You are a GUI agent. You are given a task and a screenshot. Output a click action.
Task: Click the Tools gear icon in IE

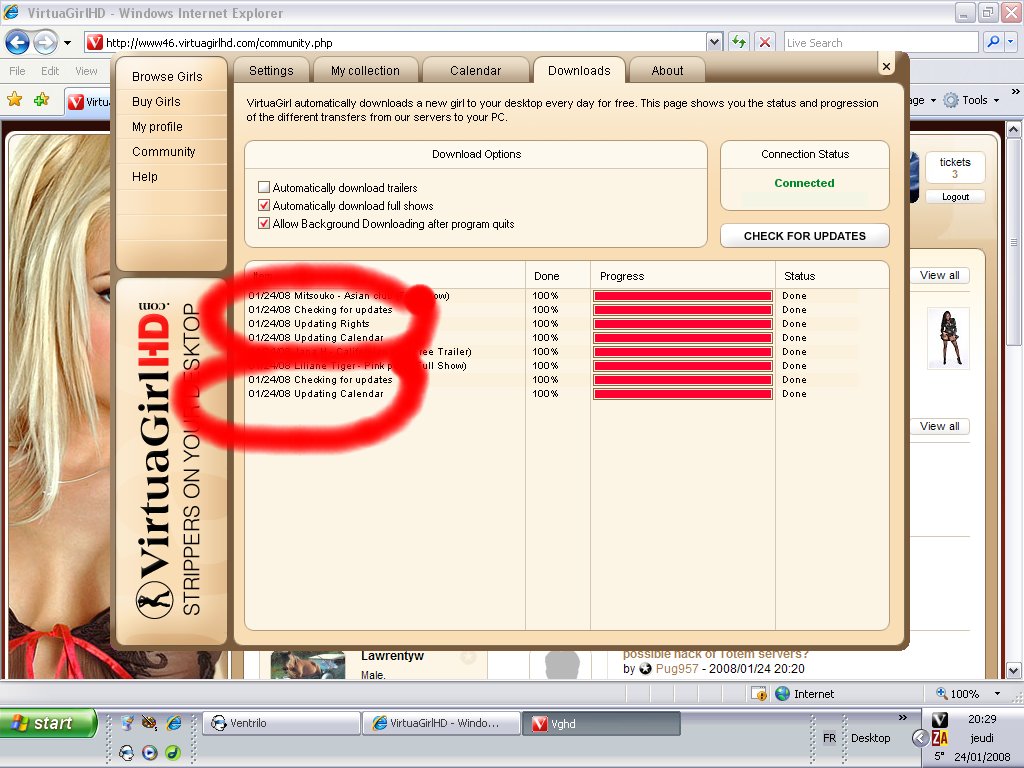coord(951,100)
